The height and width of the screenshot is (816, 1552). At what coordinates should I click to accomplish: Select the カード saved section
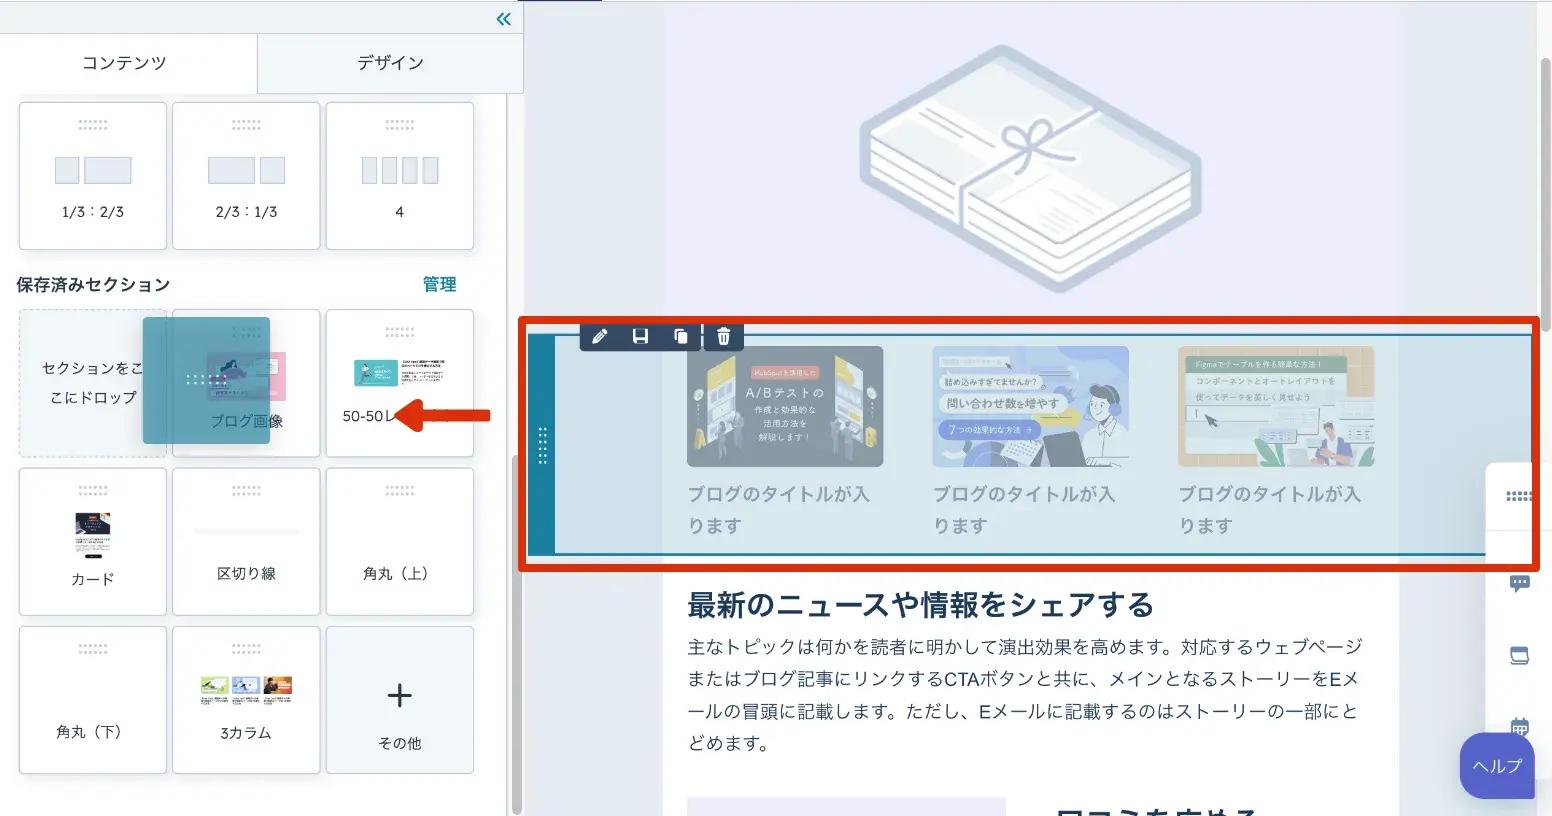pos(93,542)
